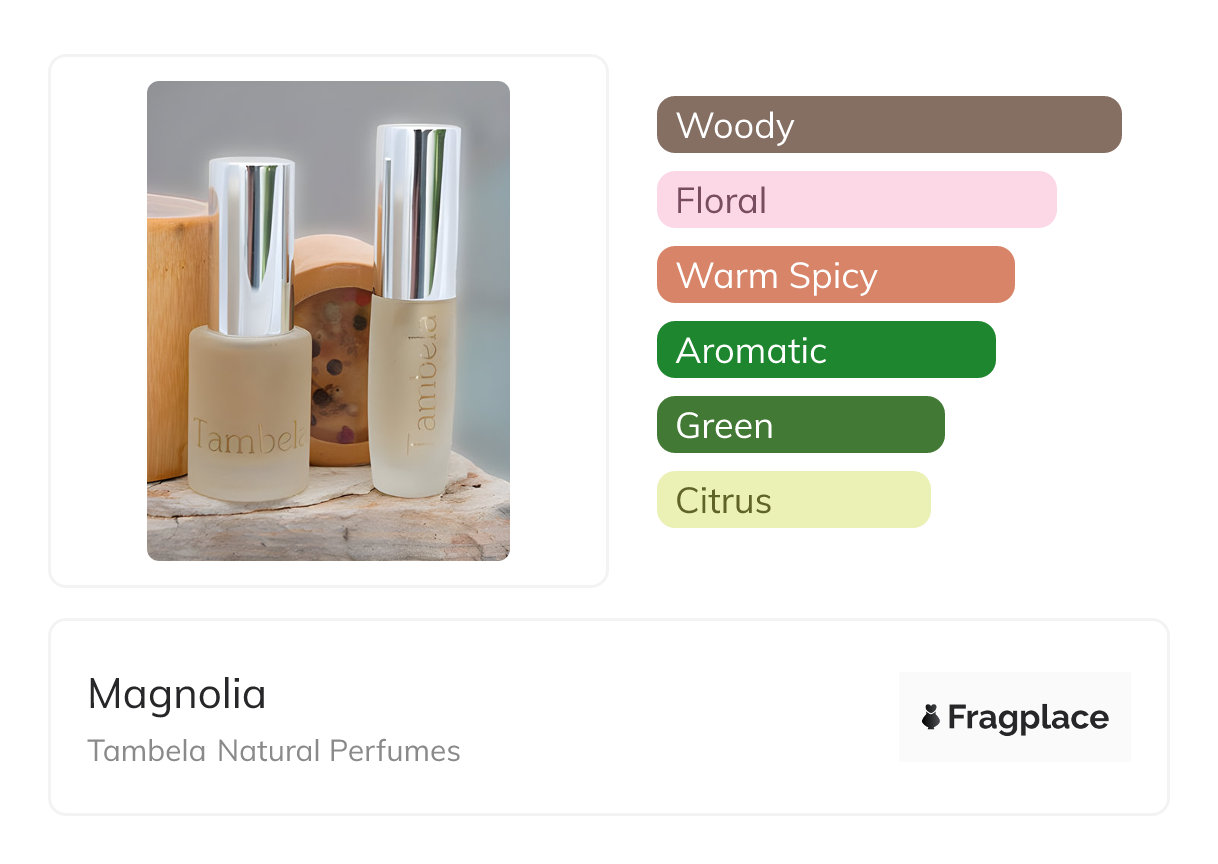Screen dimensions: 1218x864
Task: Click the Tambela Natural Perfumes brand name
Action: pyautogui.click(x=273, y=751)
